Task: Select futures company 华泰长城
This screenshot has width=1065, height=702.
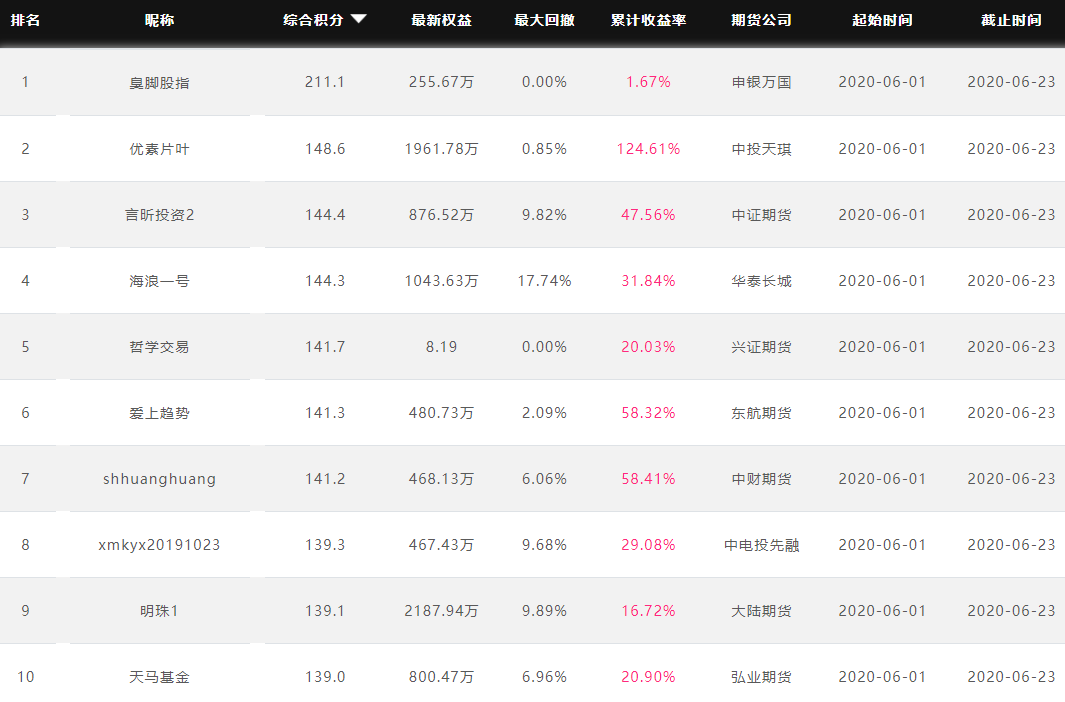Action: click(x=761, y=281)
